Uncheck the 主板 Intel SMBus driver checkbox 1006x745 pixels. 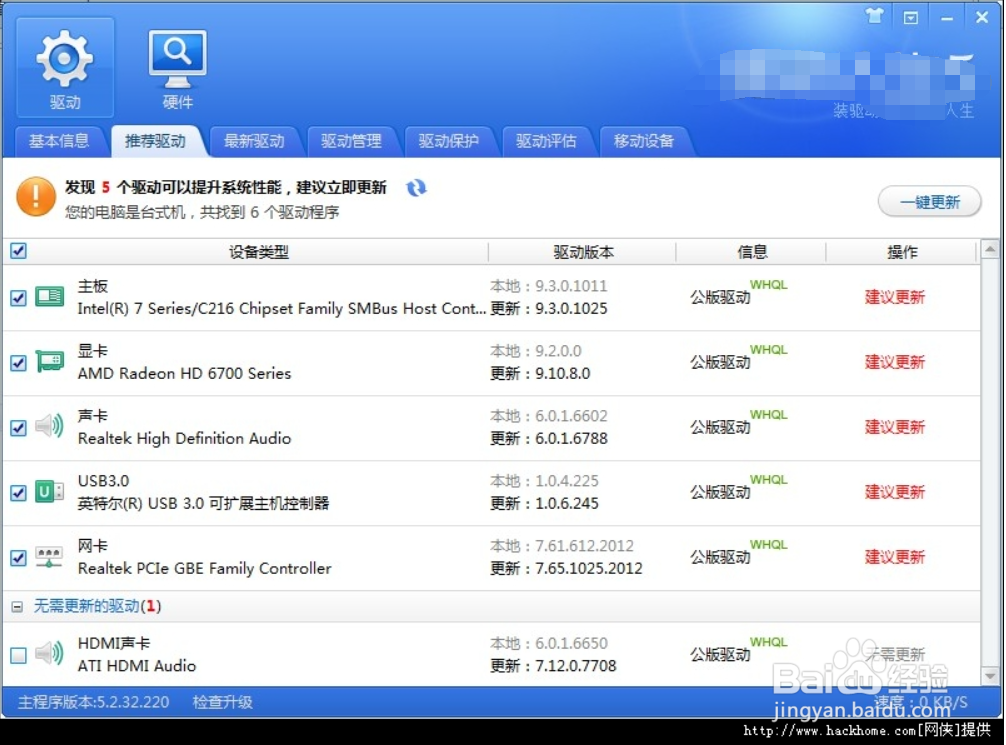pyautogui.click(x=19, y=298)
